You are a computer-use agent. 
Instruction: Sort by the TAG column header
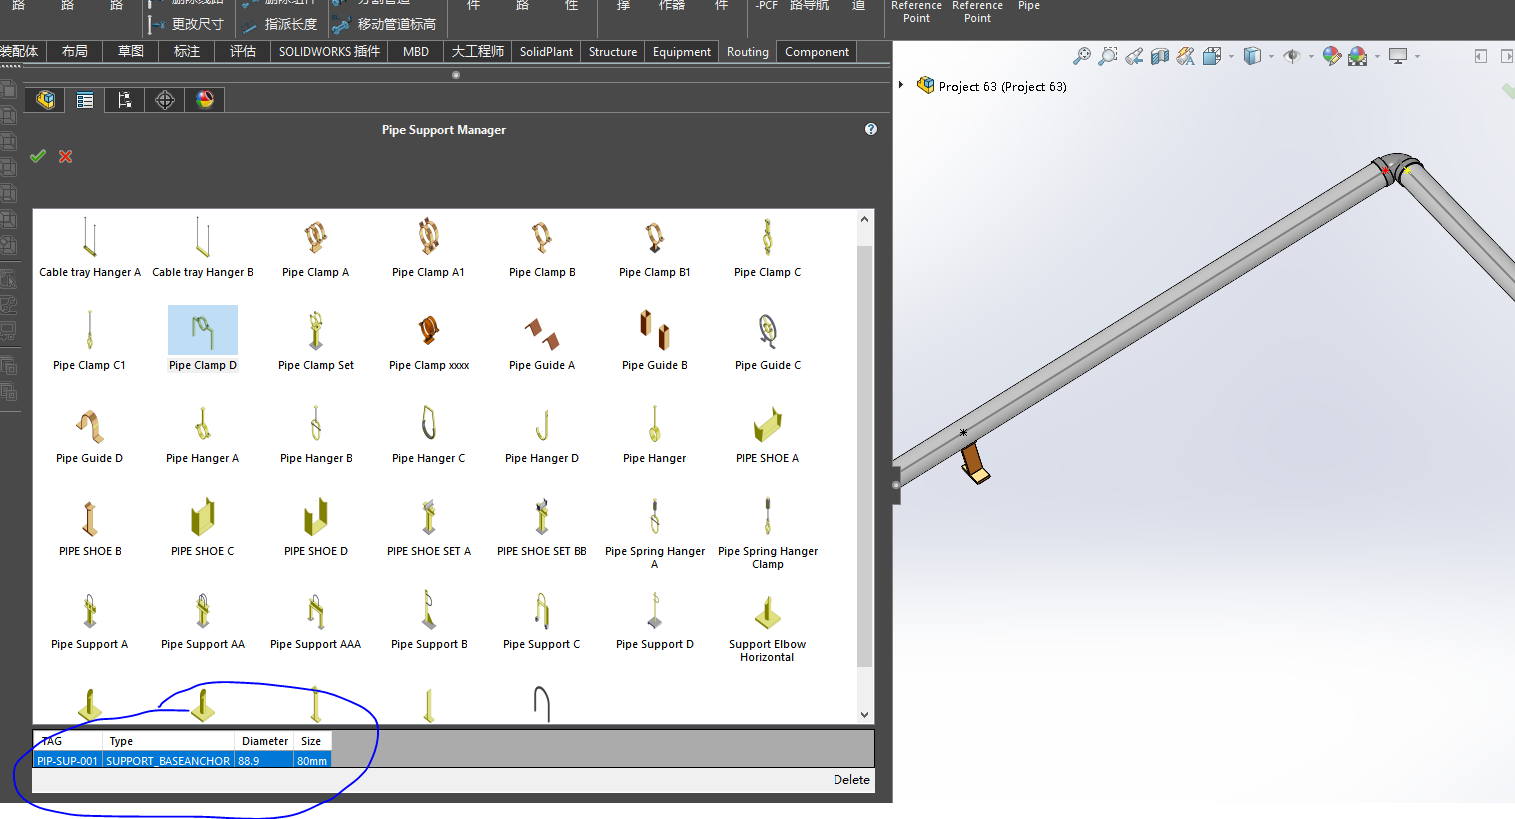(68, 741)
